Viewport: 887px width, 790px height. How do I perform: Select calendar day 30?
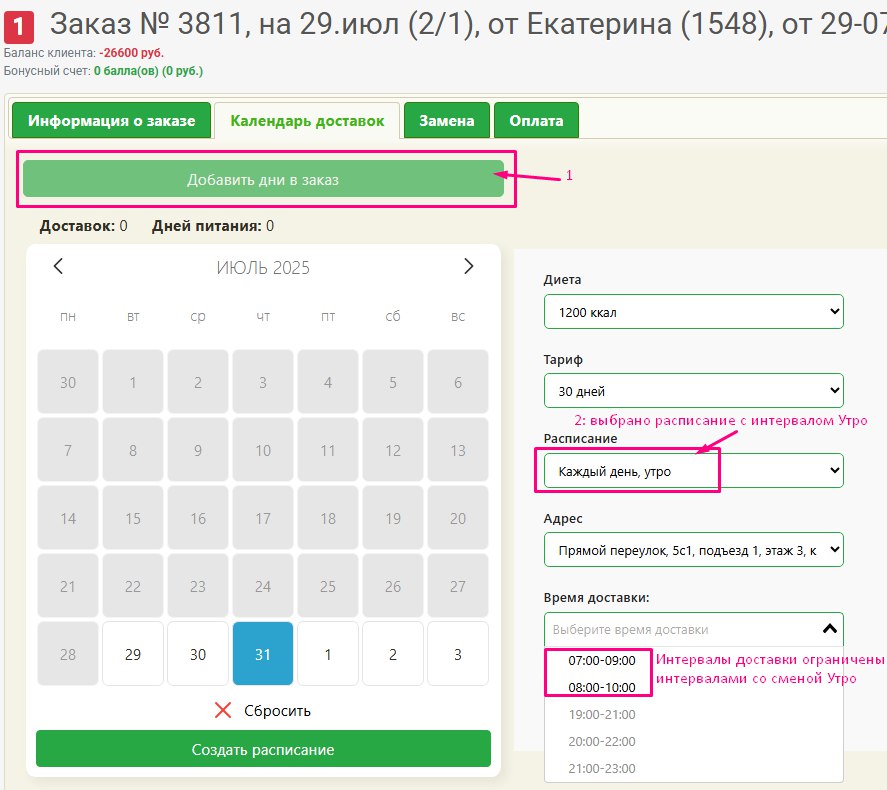coord(198,654)
